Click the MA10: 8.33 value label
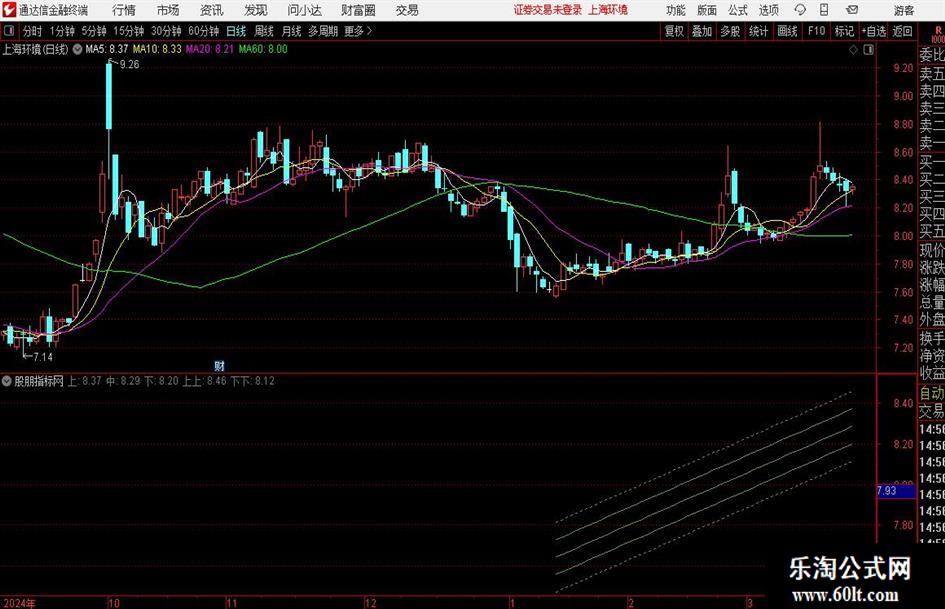 click(157, 49)
